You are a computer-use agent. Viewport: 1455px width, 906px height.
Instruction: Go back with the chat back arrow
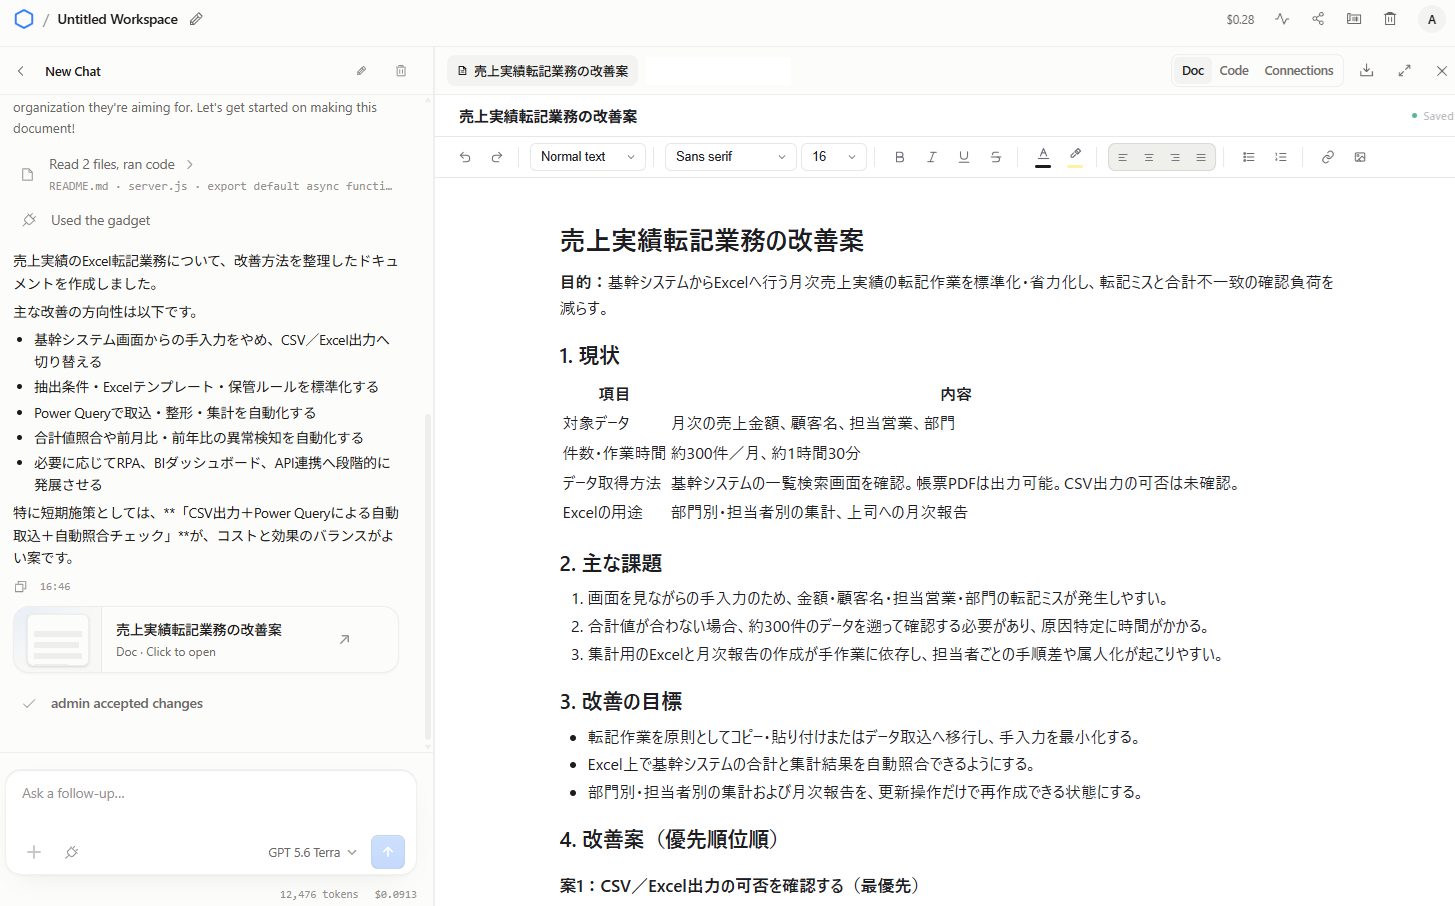point(21,71)
